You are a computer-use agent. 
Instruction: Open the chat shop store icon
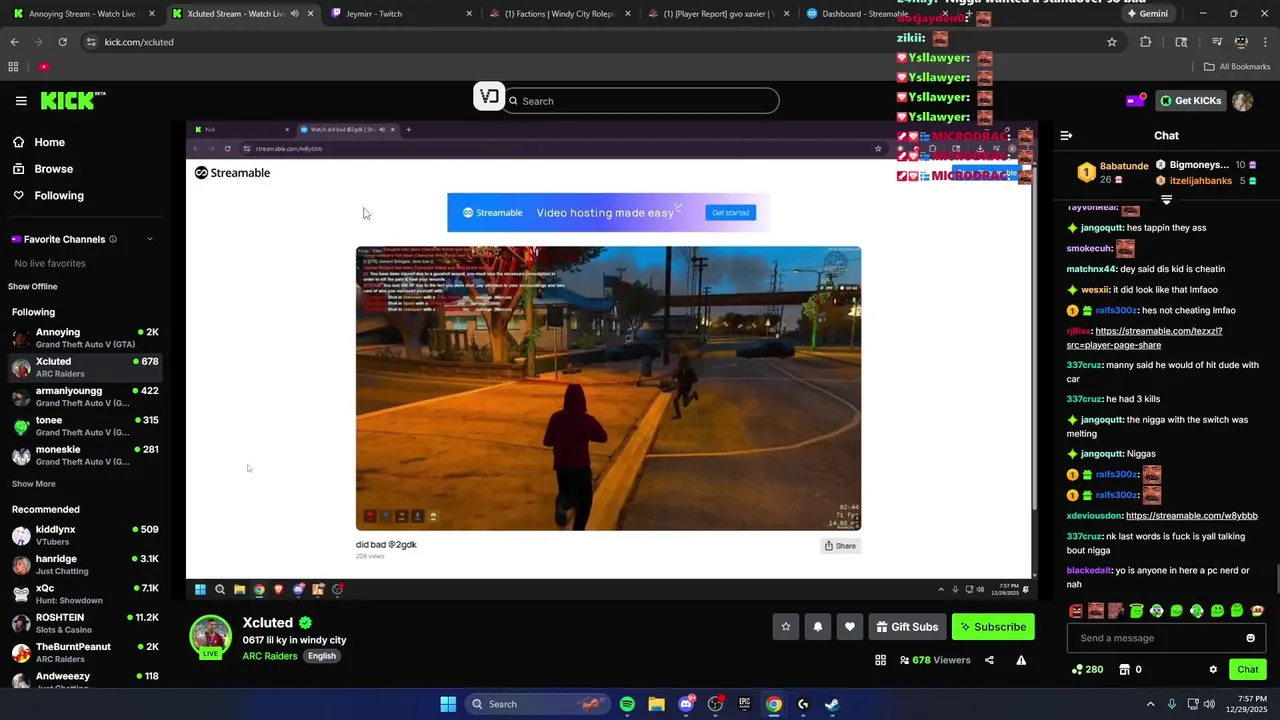click(1124, 669)
